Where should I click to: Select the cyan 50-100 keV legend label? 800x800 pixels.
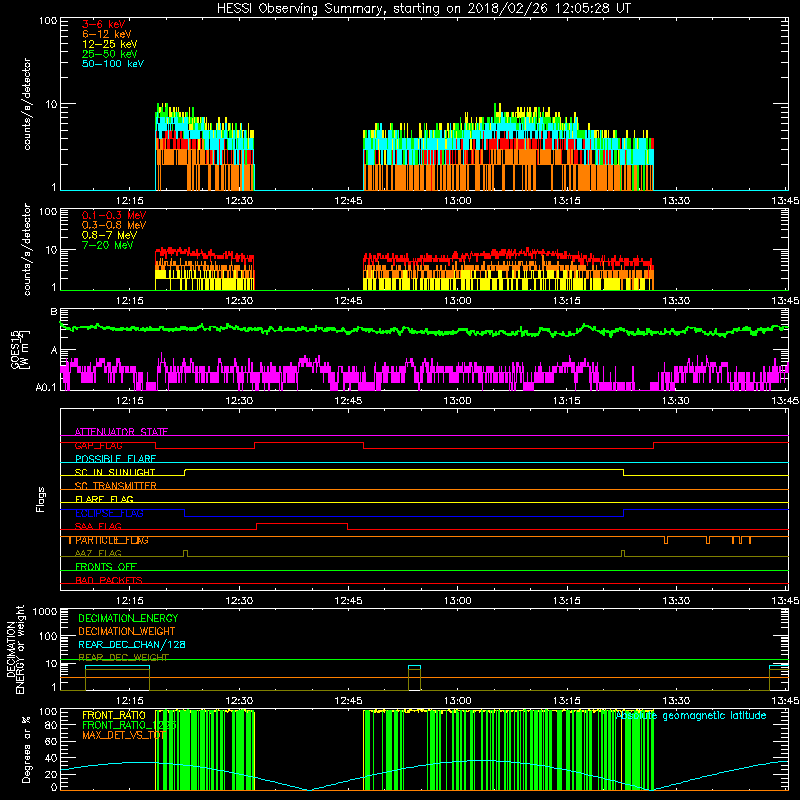click(x=113, y=64)
